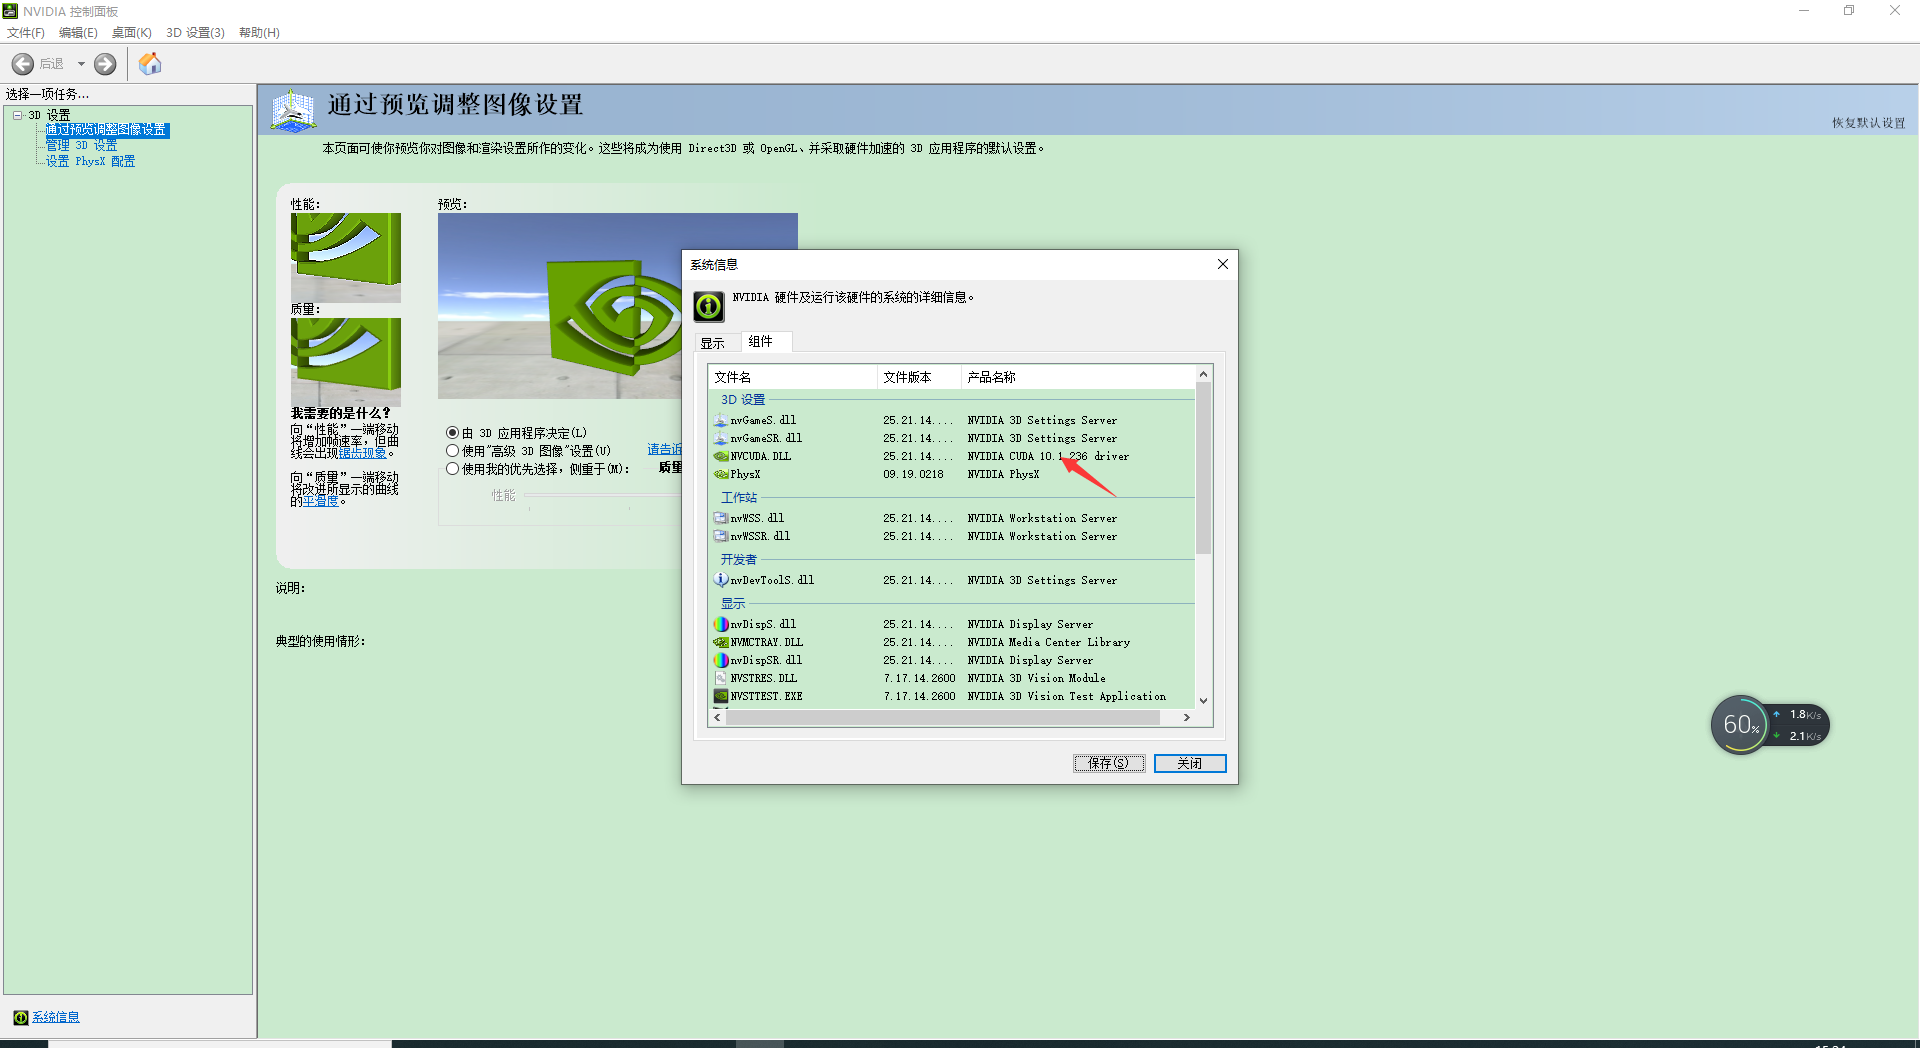Click the 工作站 group header in list

(x=739, y=497)
